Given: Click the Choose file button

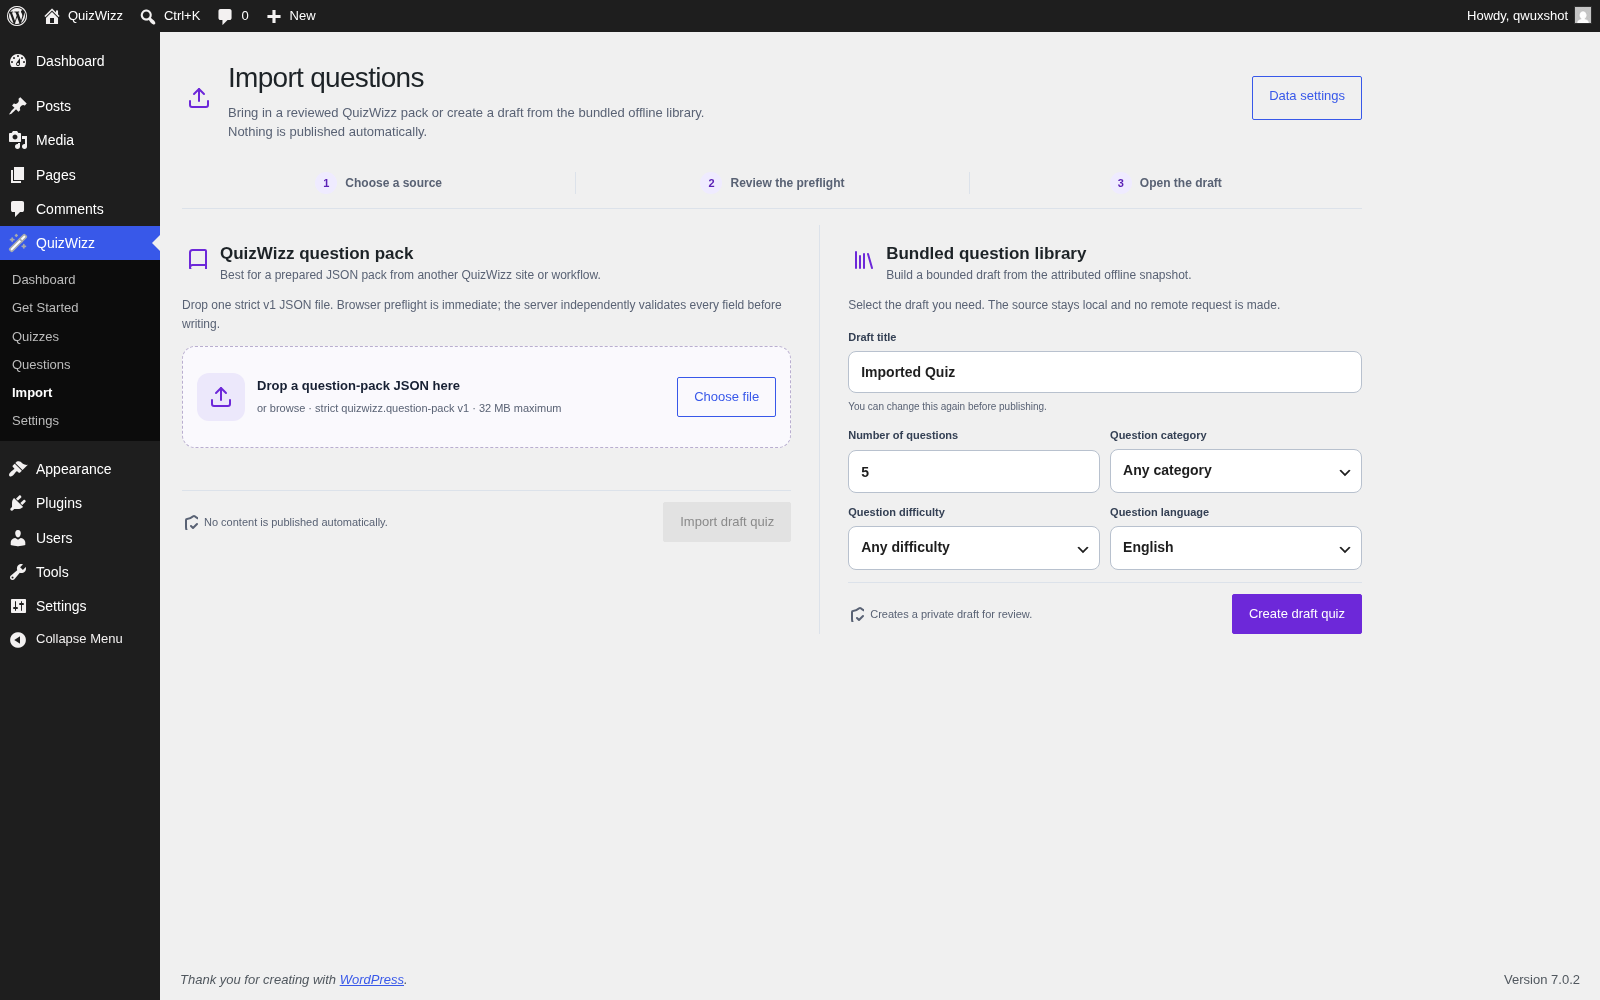Looking at the screenshot, I should point(726,397).
